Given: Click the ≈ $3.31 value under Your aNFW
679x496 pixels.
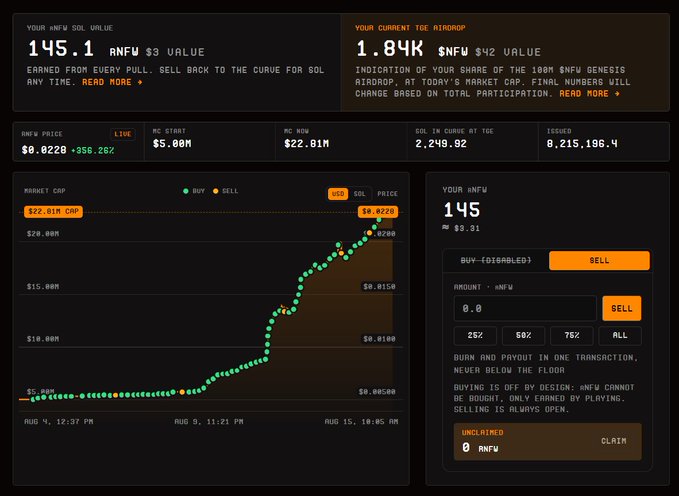Looking at the screenshot, I should click(461, 228).
